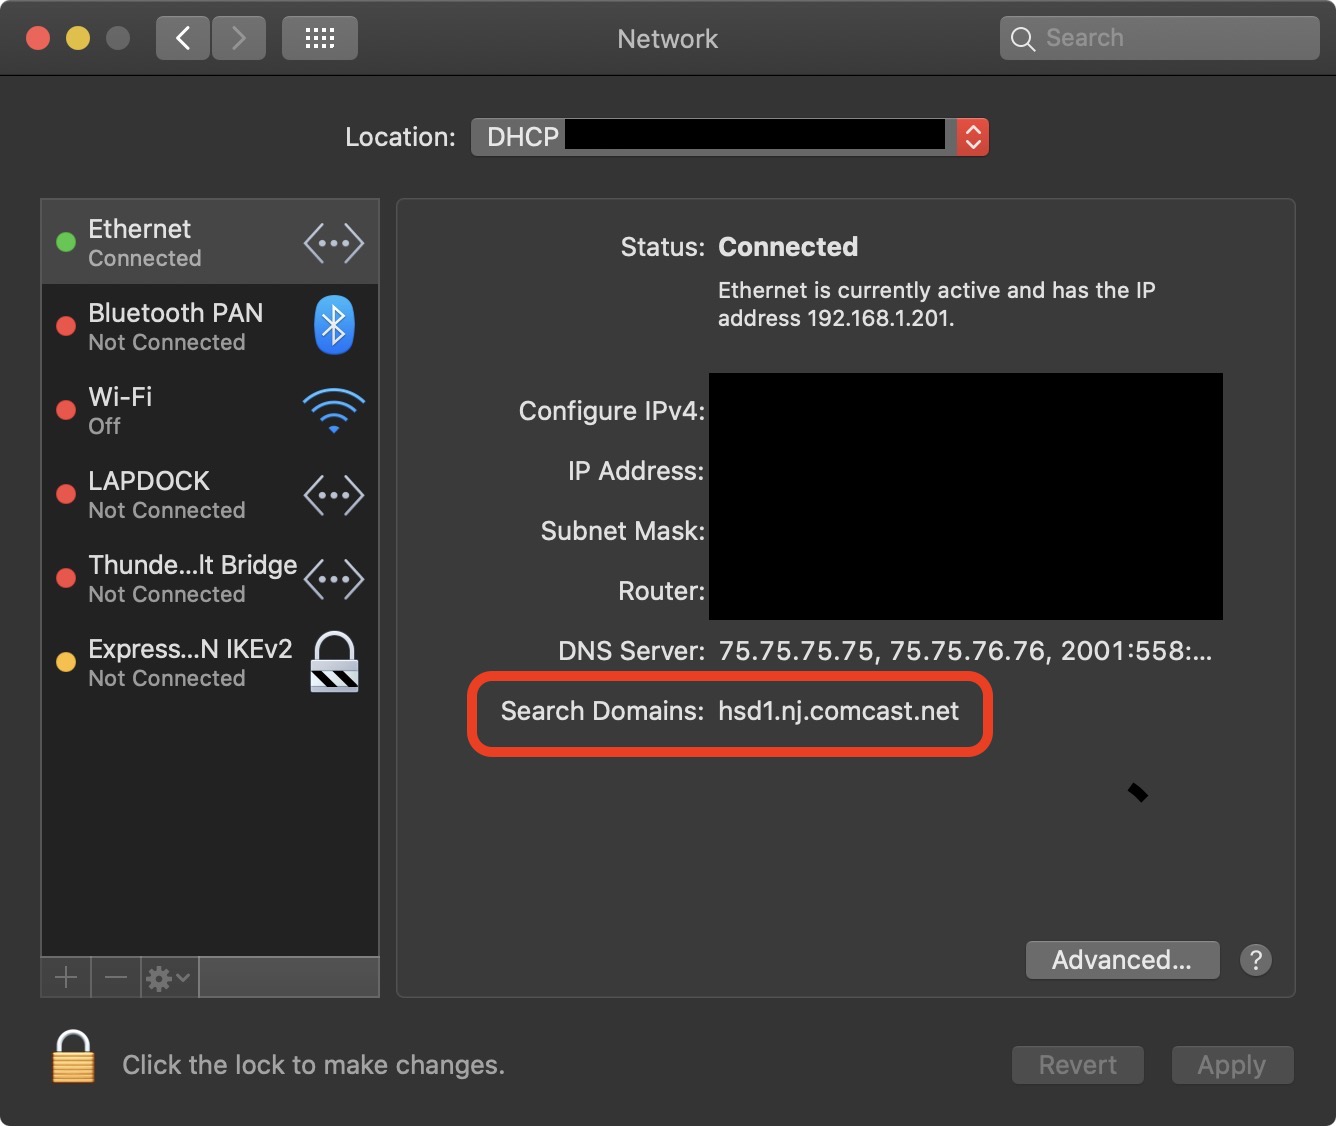The image size is (1336, 1126).
Task: Open the help question mark button
Action: pos(1255,960)
